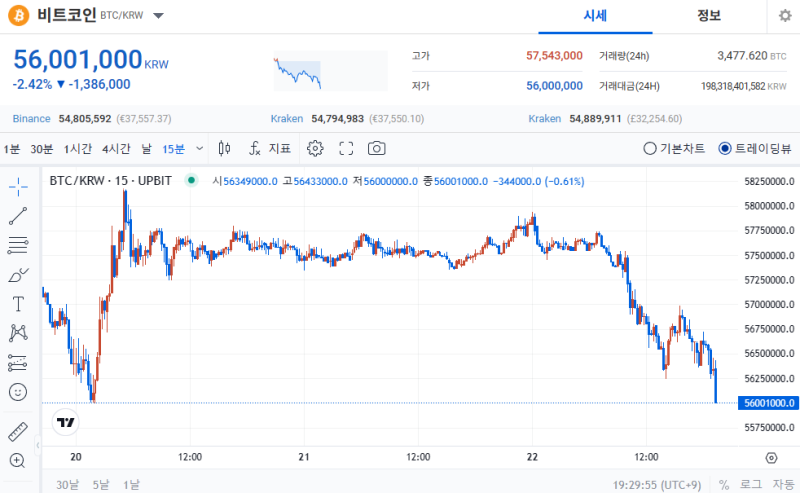Image resolution: width=800 pixels, height=493 pixels.
Task: Select the crosshair cursor tool
Action: click(18, 187)
